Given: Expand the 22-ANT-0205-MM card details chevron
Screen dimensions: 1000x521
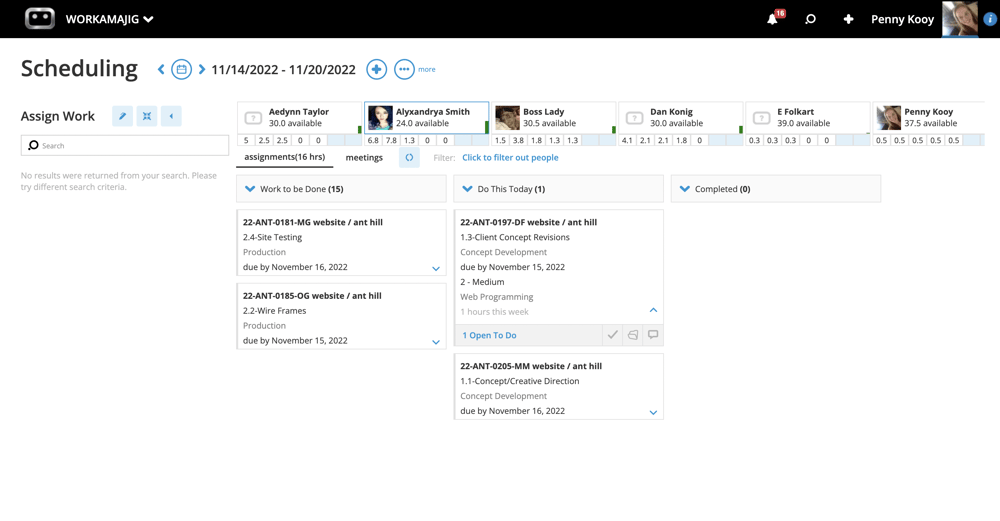Looking at the screenshot, I should [653, 413].
